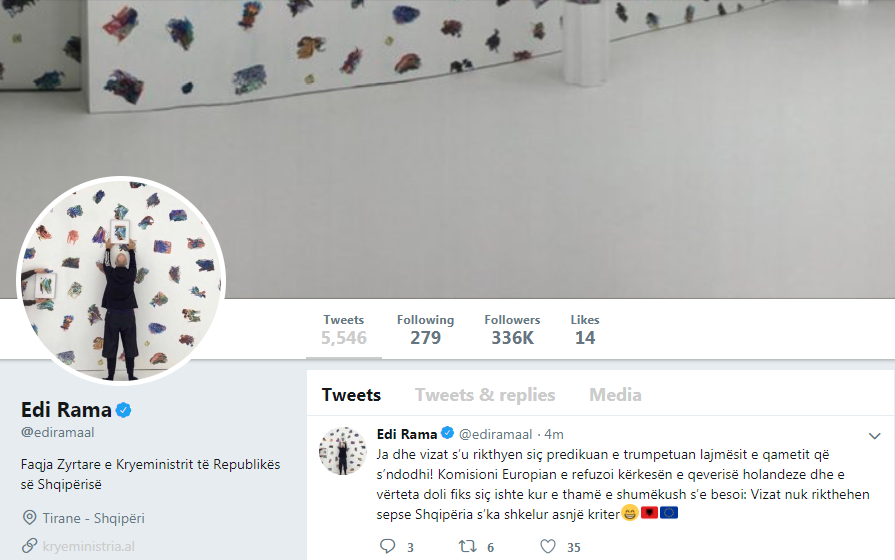This screenshot has height=560, width=895.
Task: Select the Tweets timeline tab
Action: 351,394
